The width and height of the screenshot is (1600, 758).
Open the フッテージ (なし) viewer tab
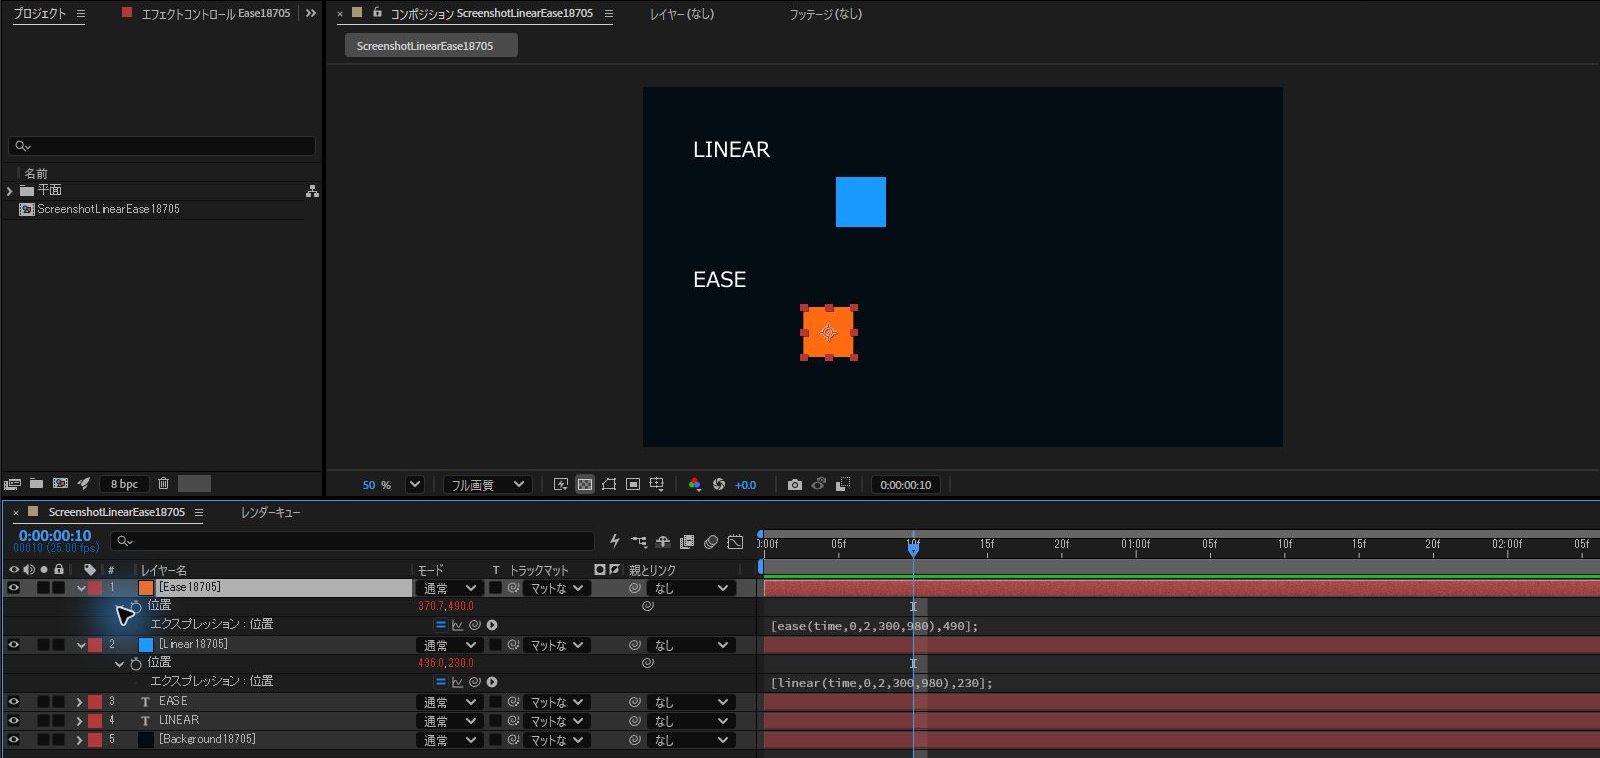point(825,14)
